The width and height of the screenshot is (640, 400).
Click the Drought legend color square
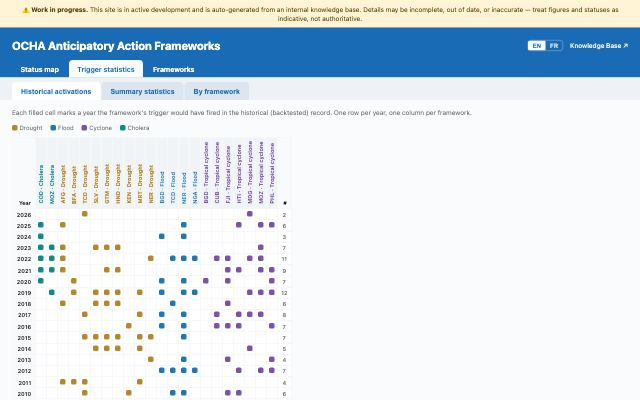15,128
